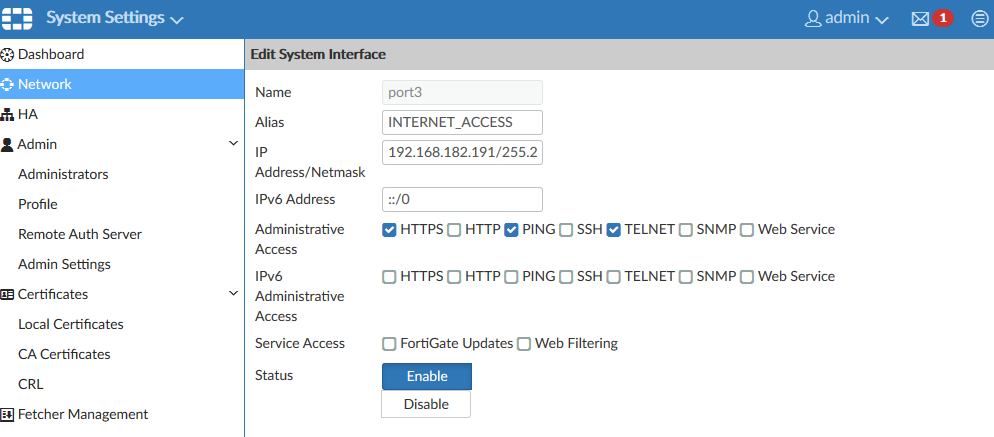994x437 pixels.
Task: Enable HTTPS under IPv6 Administrative Access
Action: coord(389,277)
